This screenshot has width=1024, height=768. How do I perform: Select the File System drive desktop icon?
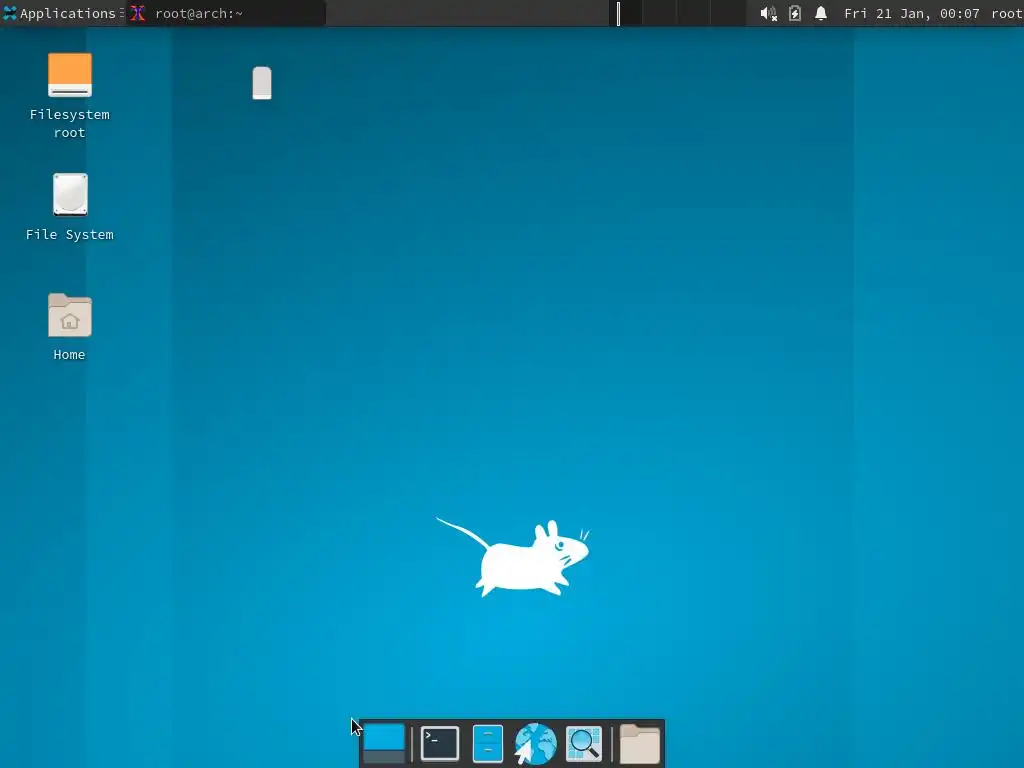click(70, 207)
